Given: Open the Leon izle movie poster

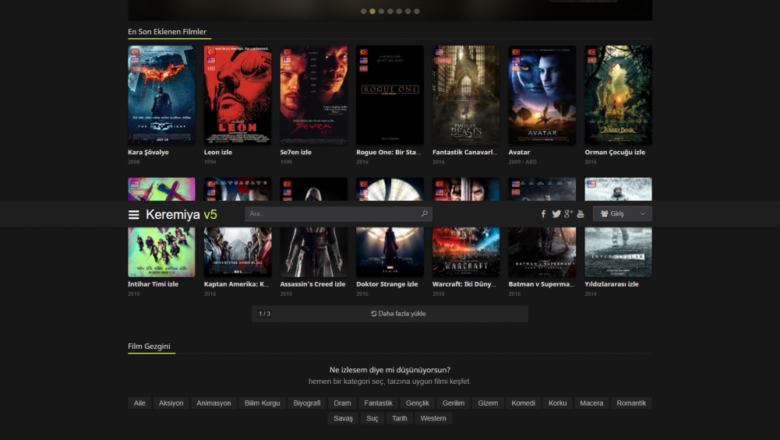Looking at the screenshot, I should point(238,96).
